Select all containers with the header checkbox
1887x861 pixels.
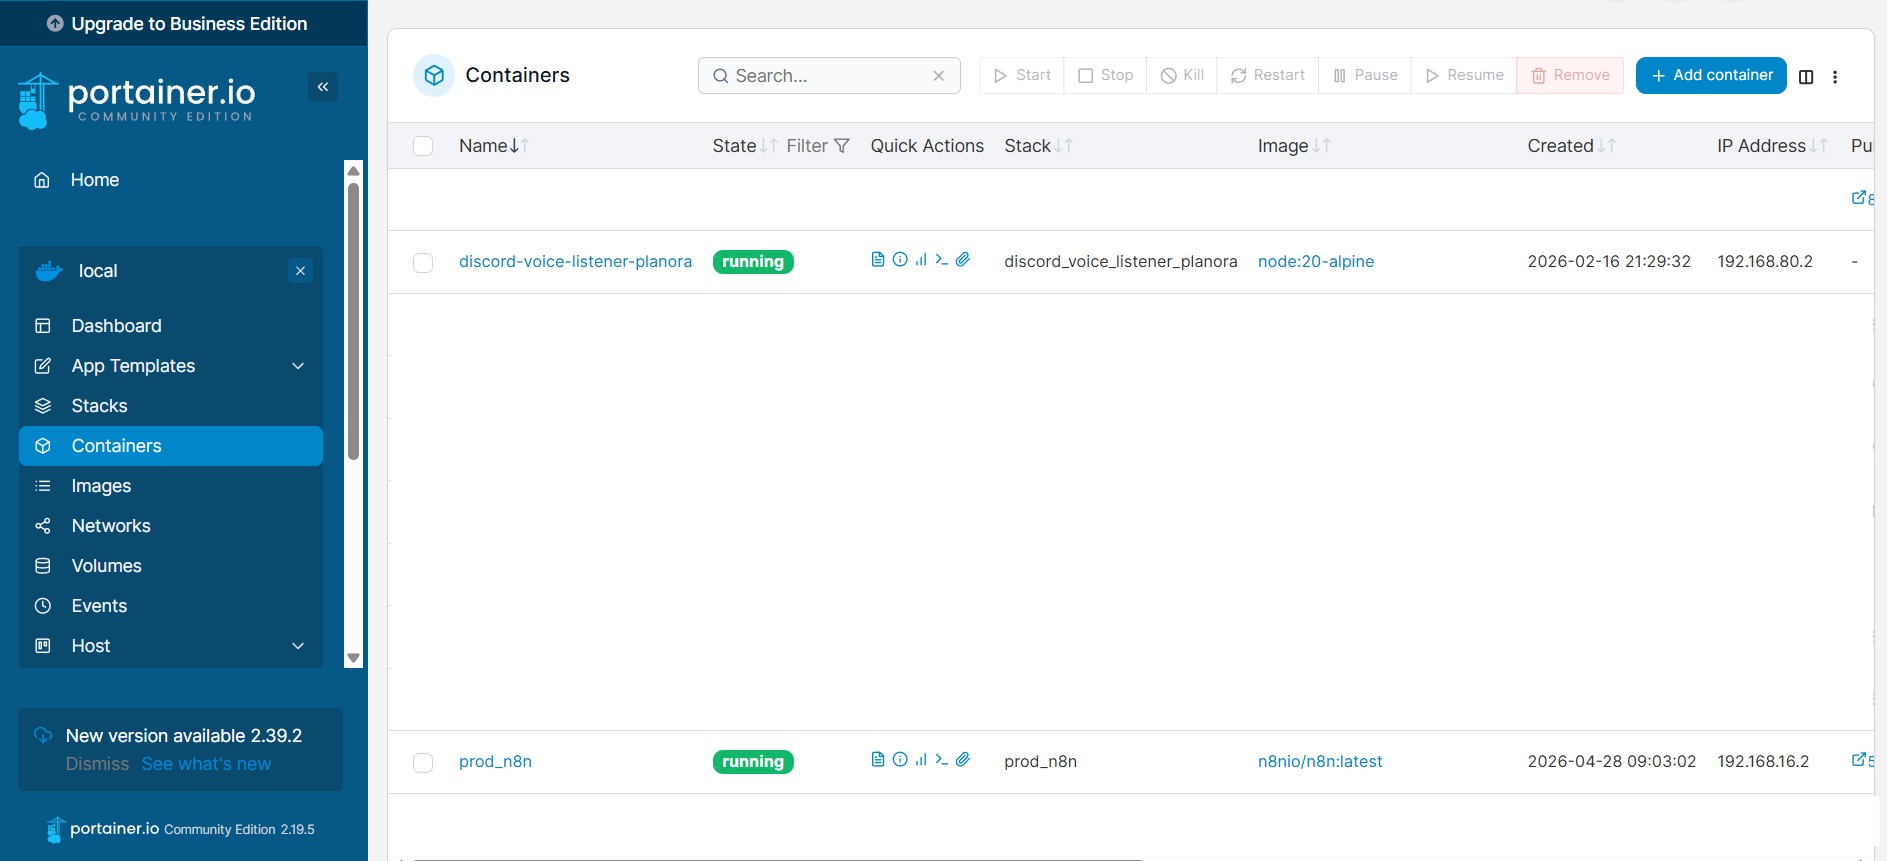pyautogui.click(x=423, y=146)
